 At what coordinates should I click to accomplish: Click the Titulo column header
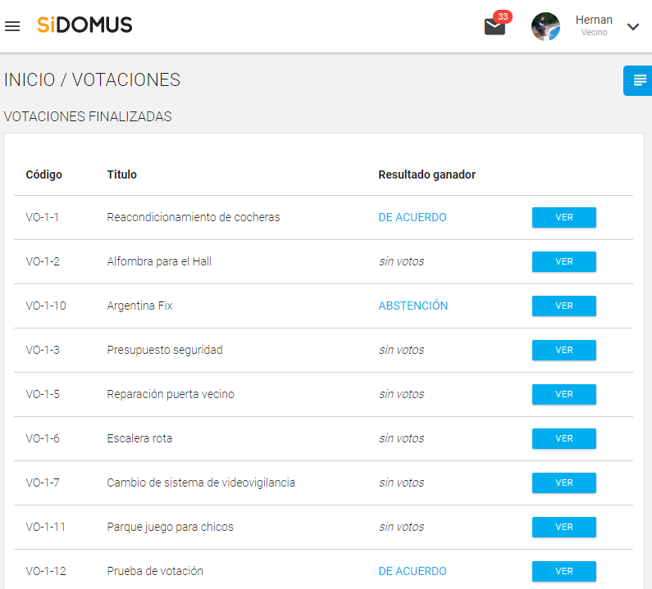click(x=122, y=174)
